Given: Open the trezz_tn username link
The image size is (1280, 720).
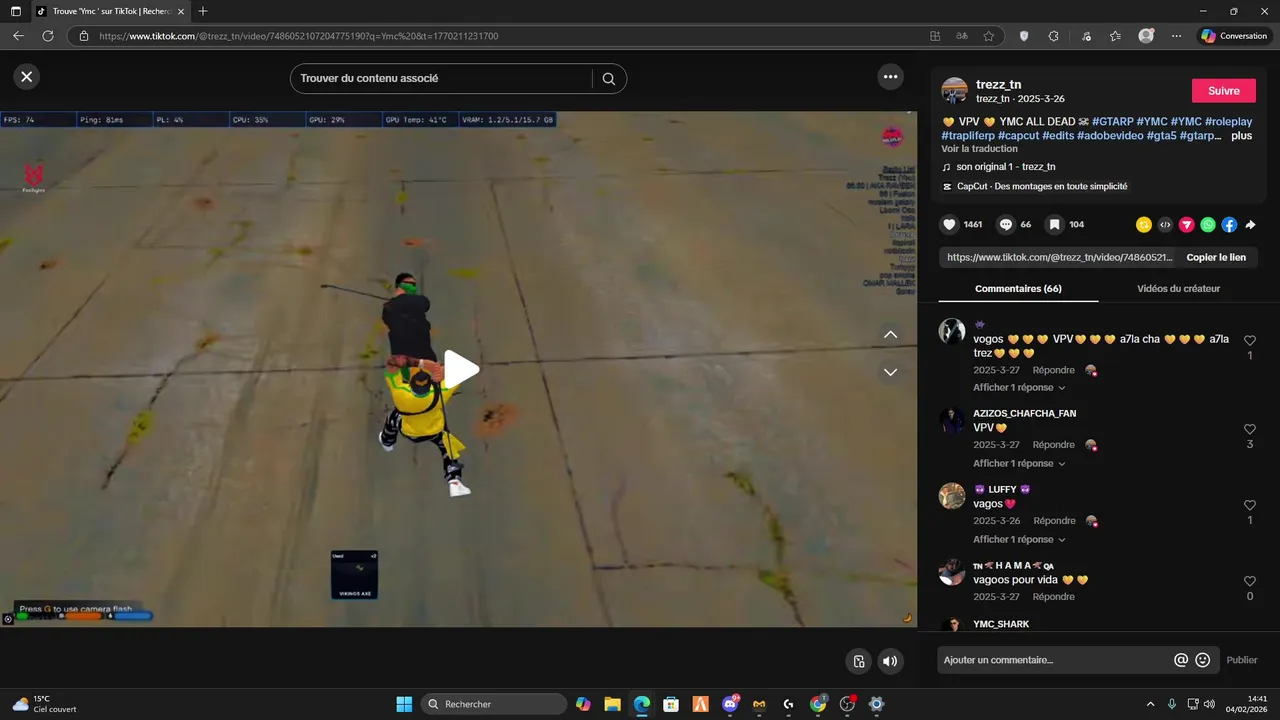Looking at the screenshot, I should 998,85.
